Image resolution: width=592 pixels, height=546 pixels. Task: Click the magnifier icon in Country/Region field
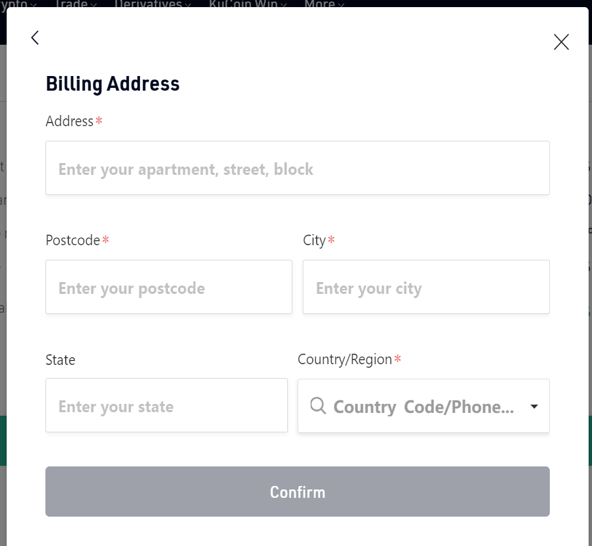click(x=318, y=406)
